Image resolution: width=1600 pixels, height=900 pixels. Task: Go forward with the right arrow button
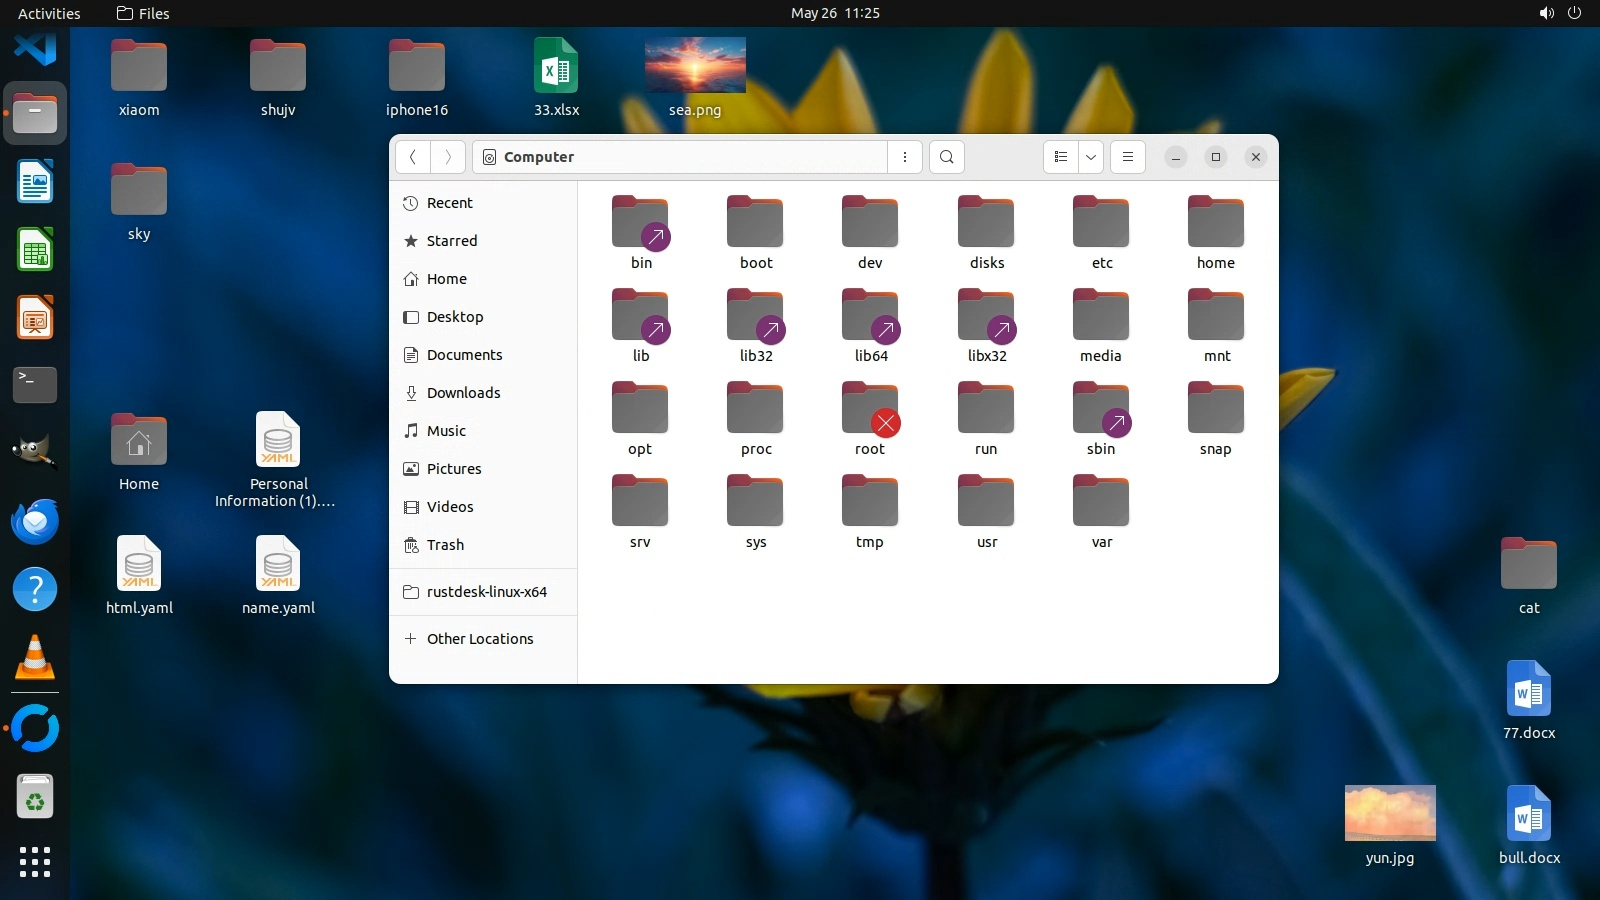tap(448, 157)
